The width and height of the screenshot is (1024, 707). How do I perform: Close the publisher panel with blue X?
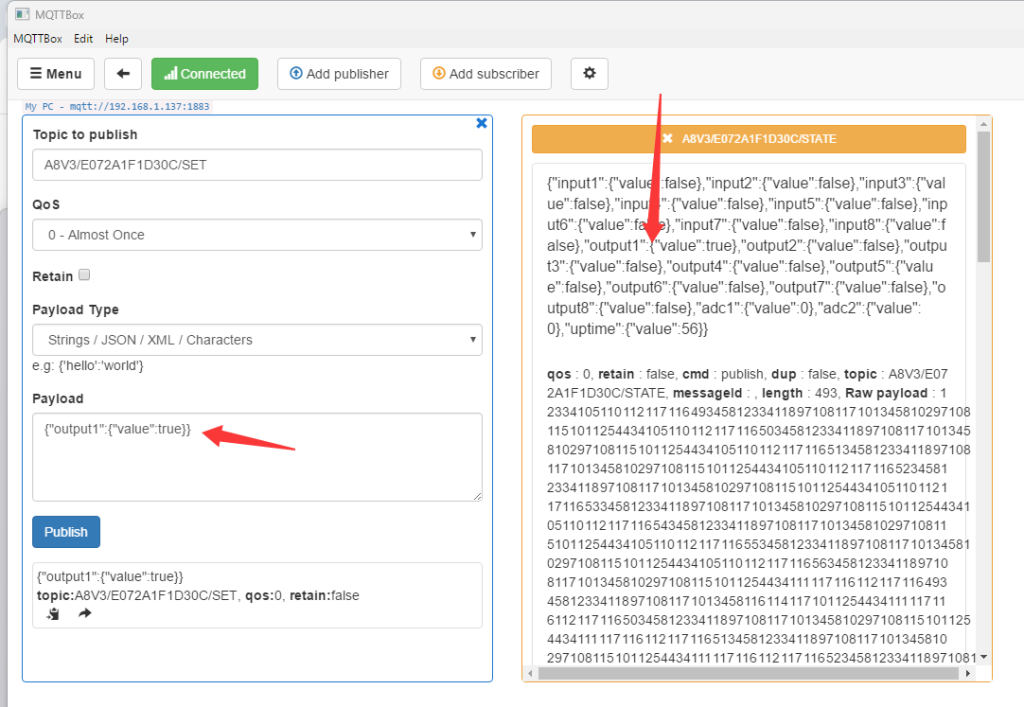(x=481, y=123)
